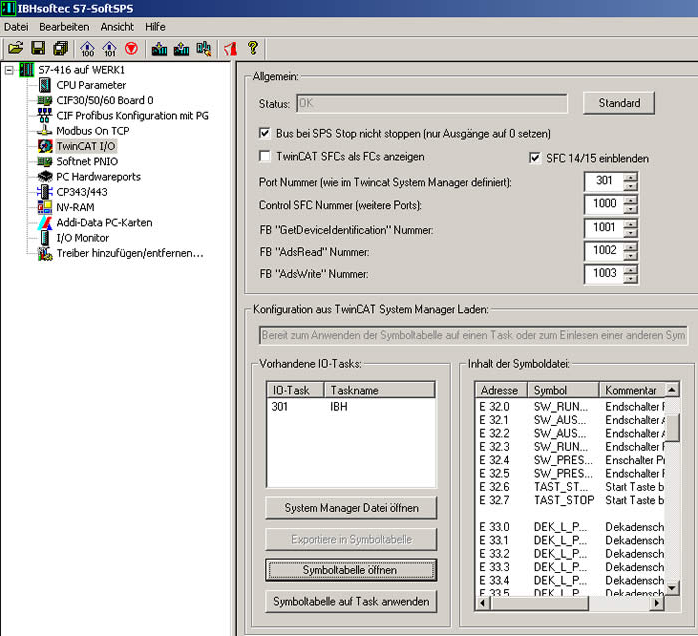Click the toolbar icon labeled 101
The width and height of the screenshot is (698, 636).
tap(110, 48)
